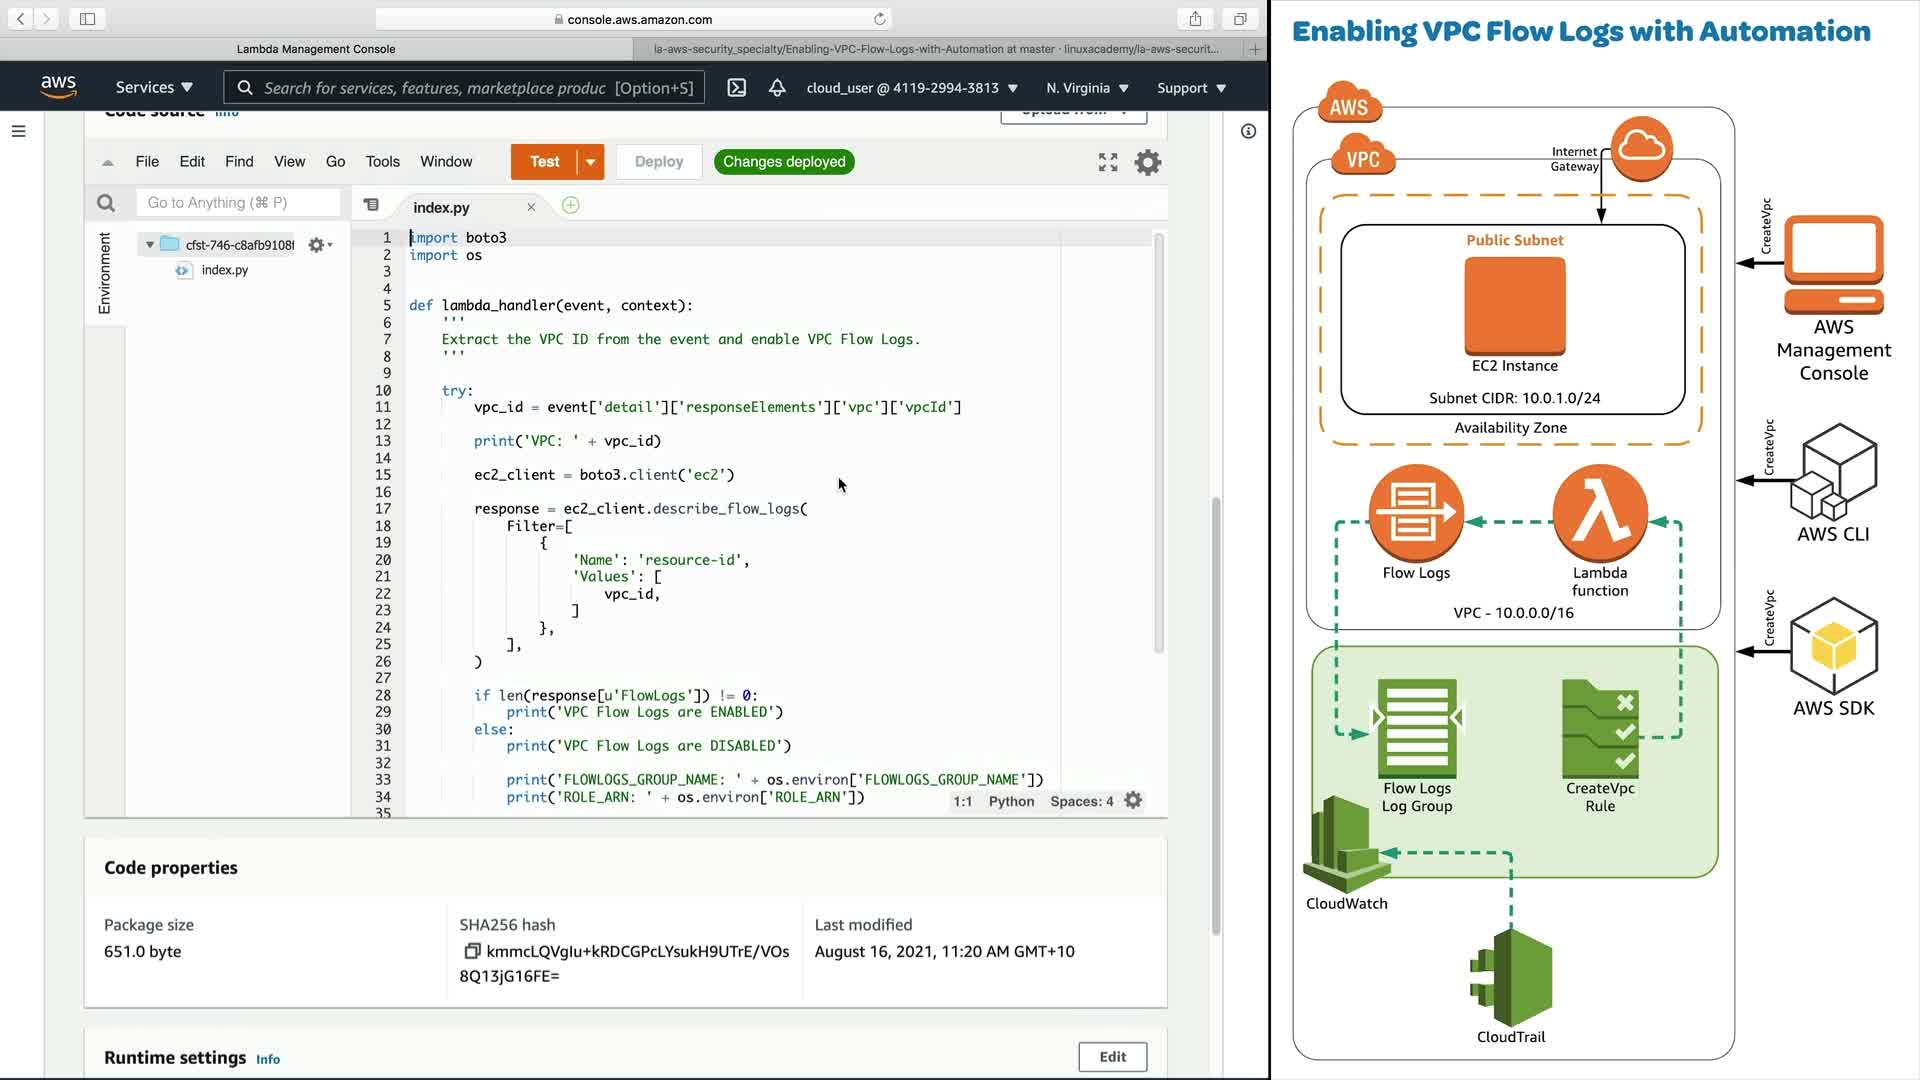Click the Go to Anything input field
Screen dimensions: 1920x1080
238,203
